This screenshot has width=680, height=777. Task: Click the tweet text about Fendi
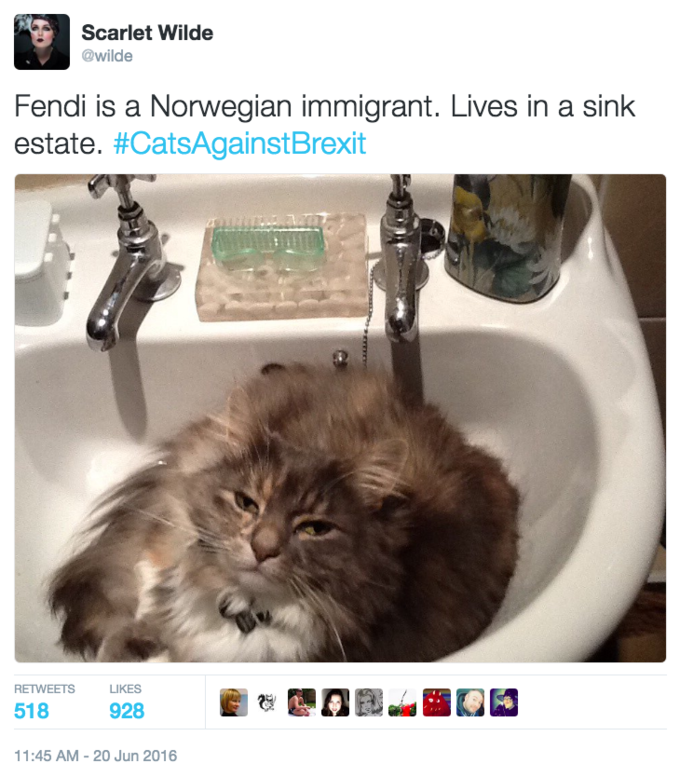click(x=325, y=125)
